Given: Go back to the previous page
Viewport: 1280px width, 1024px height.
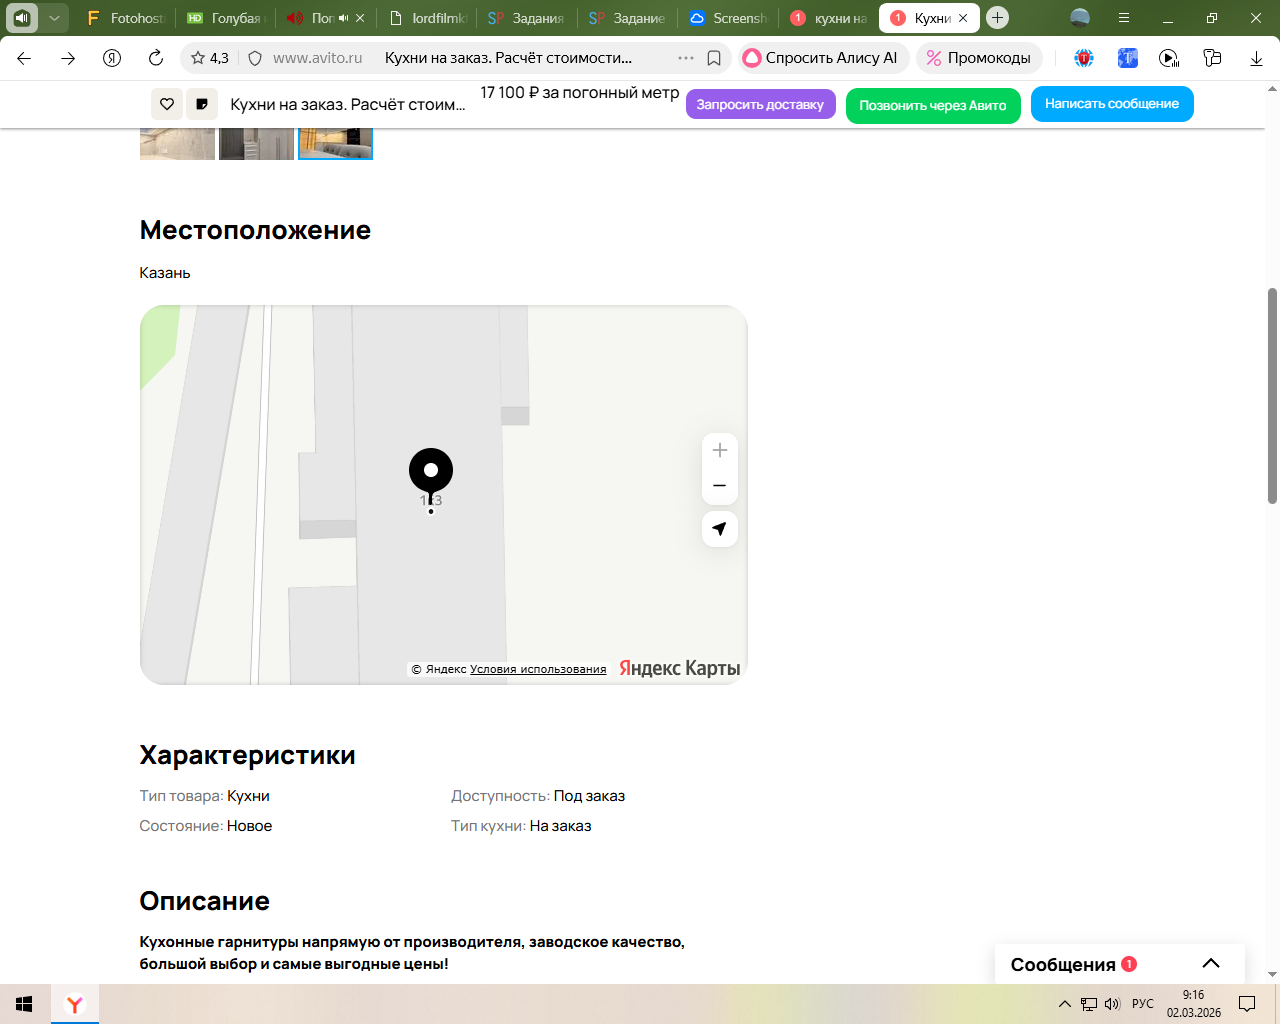Looking at the screenshot, I should (x=24, y=58).
